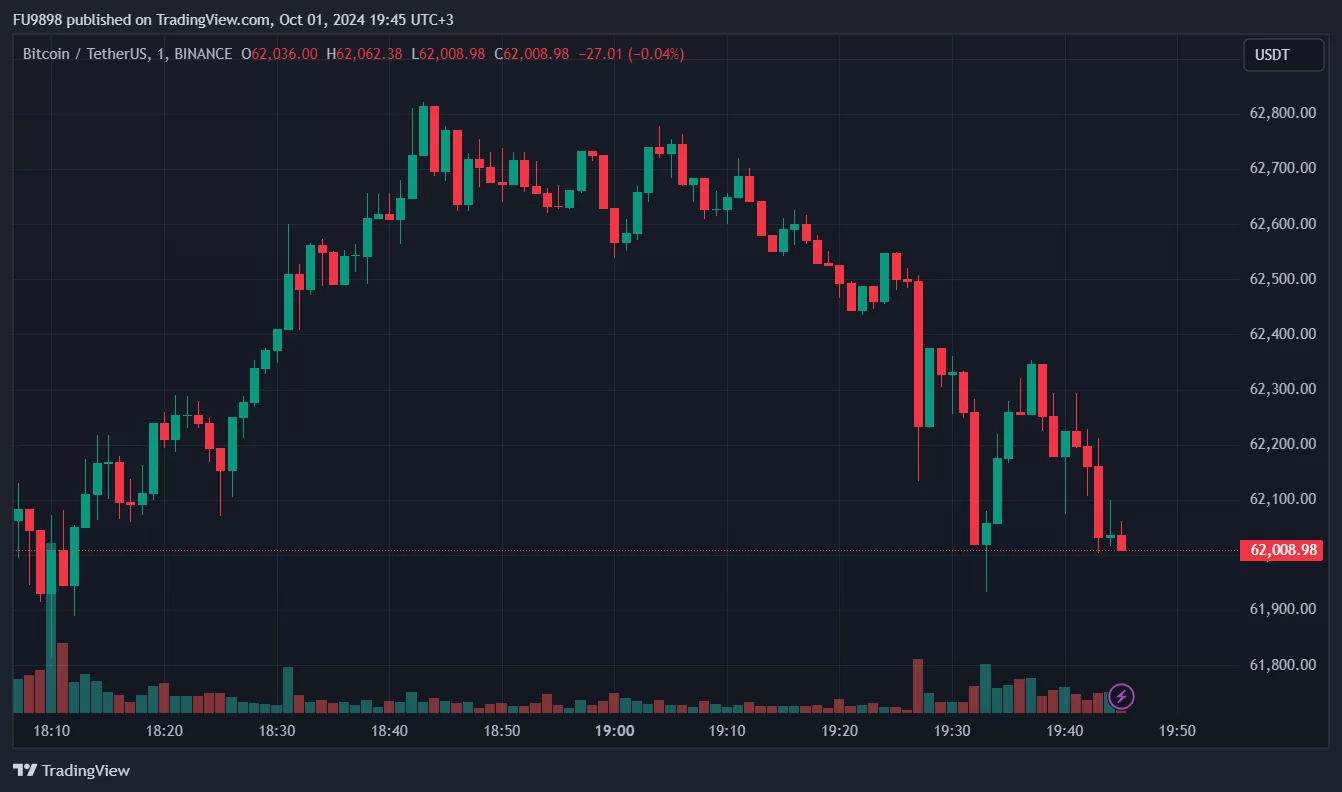Click the BINANCE exchange label
The width and height of the screenshot is (1342, 792).
(x=203, y=54)
